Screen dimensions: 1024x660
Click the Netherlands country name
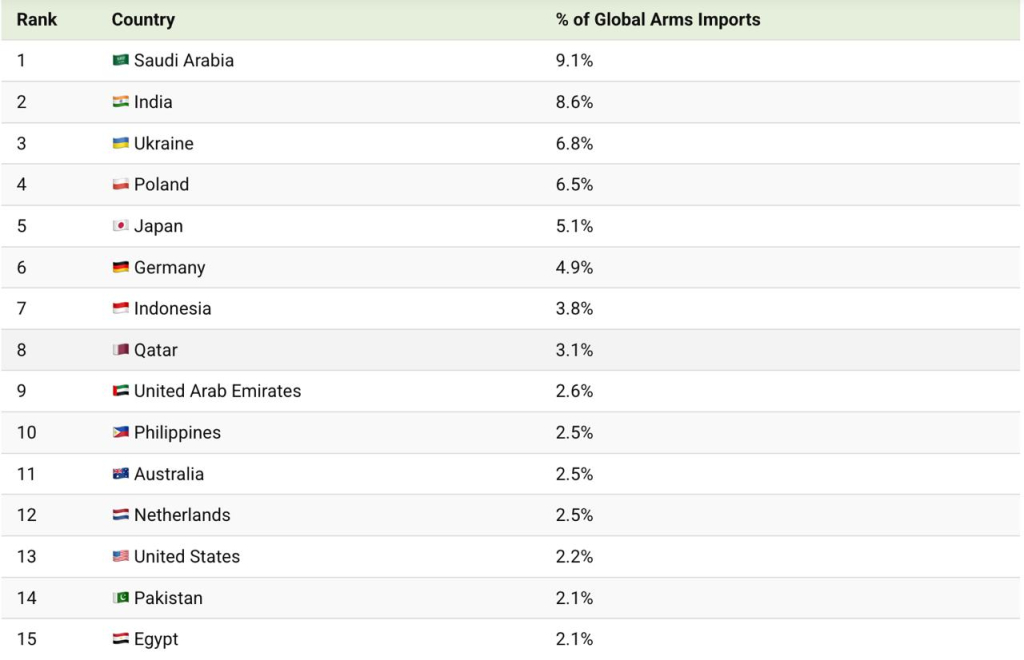(x=182, y=515)
